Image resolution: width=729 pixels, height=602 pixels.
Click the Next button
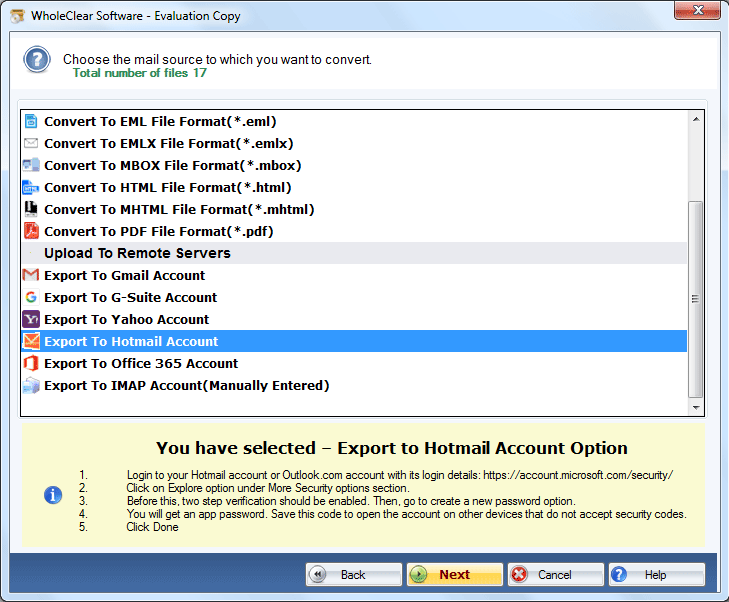(x=455, y=575)
